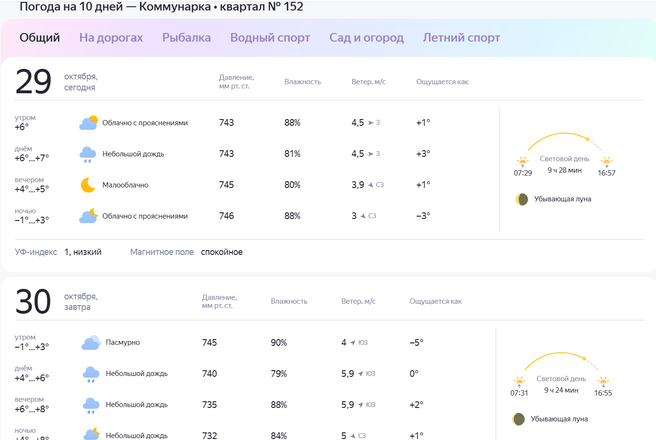
Task: Switch to Сад и огород tab
Action: (366, 38)
